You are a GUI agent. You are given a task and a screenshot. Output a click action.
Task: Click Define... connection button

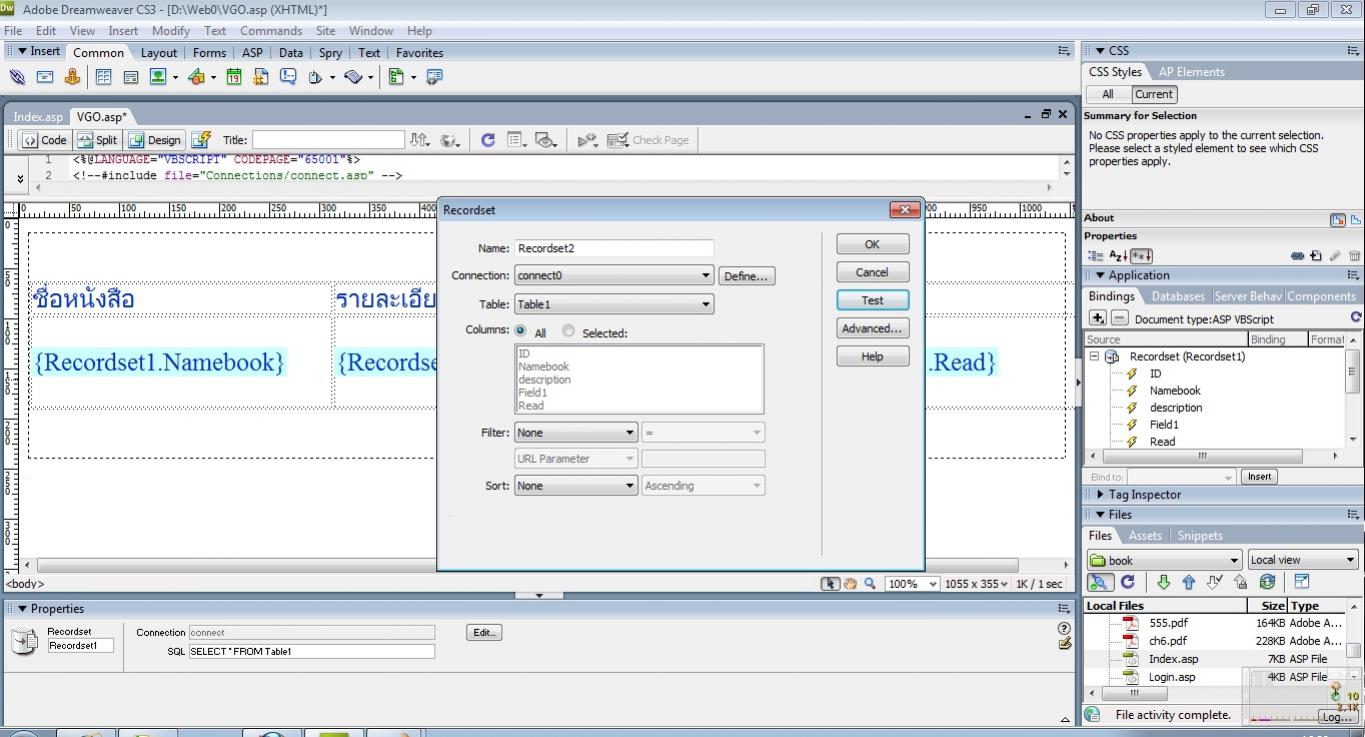pyautogui.click(x=746, y=276)
